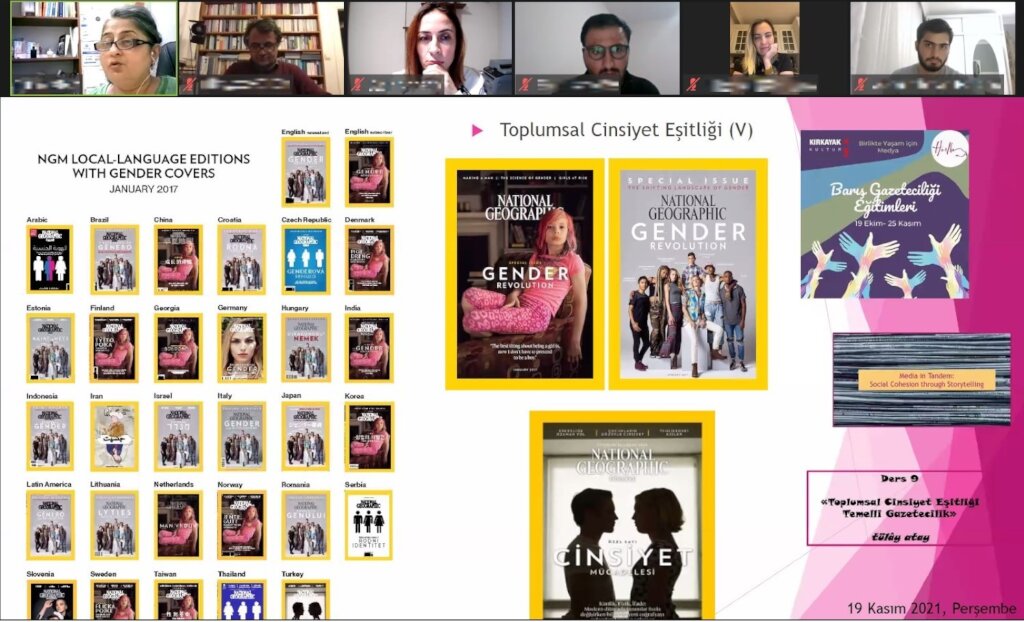Click the Turkey edition cover thumbnail
This screenshot has height=622, width=1024.
click(306, 599)
